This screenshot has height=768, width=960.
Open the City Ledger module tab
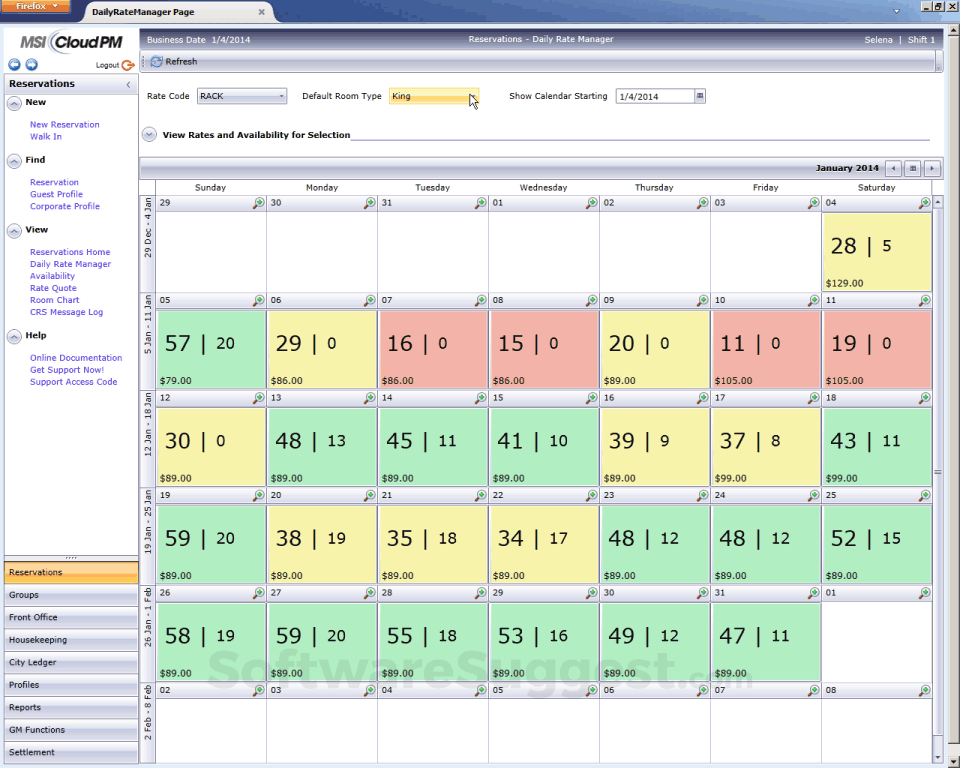tap(71, 662)
